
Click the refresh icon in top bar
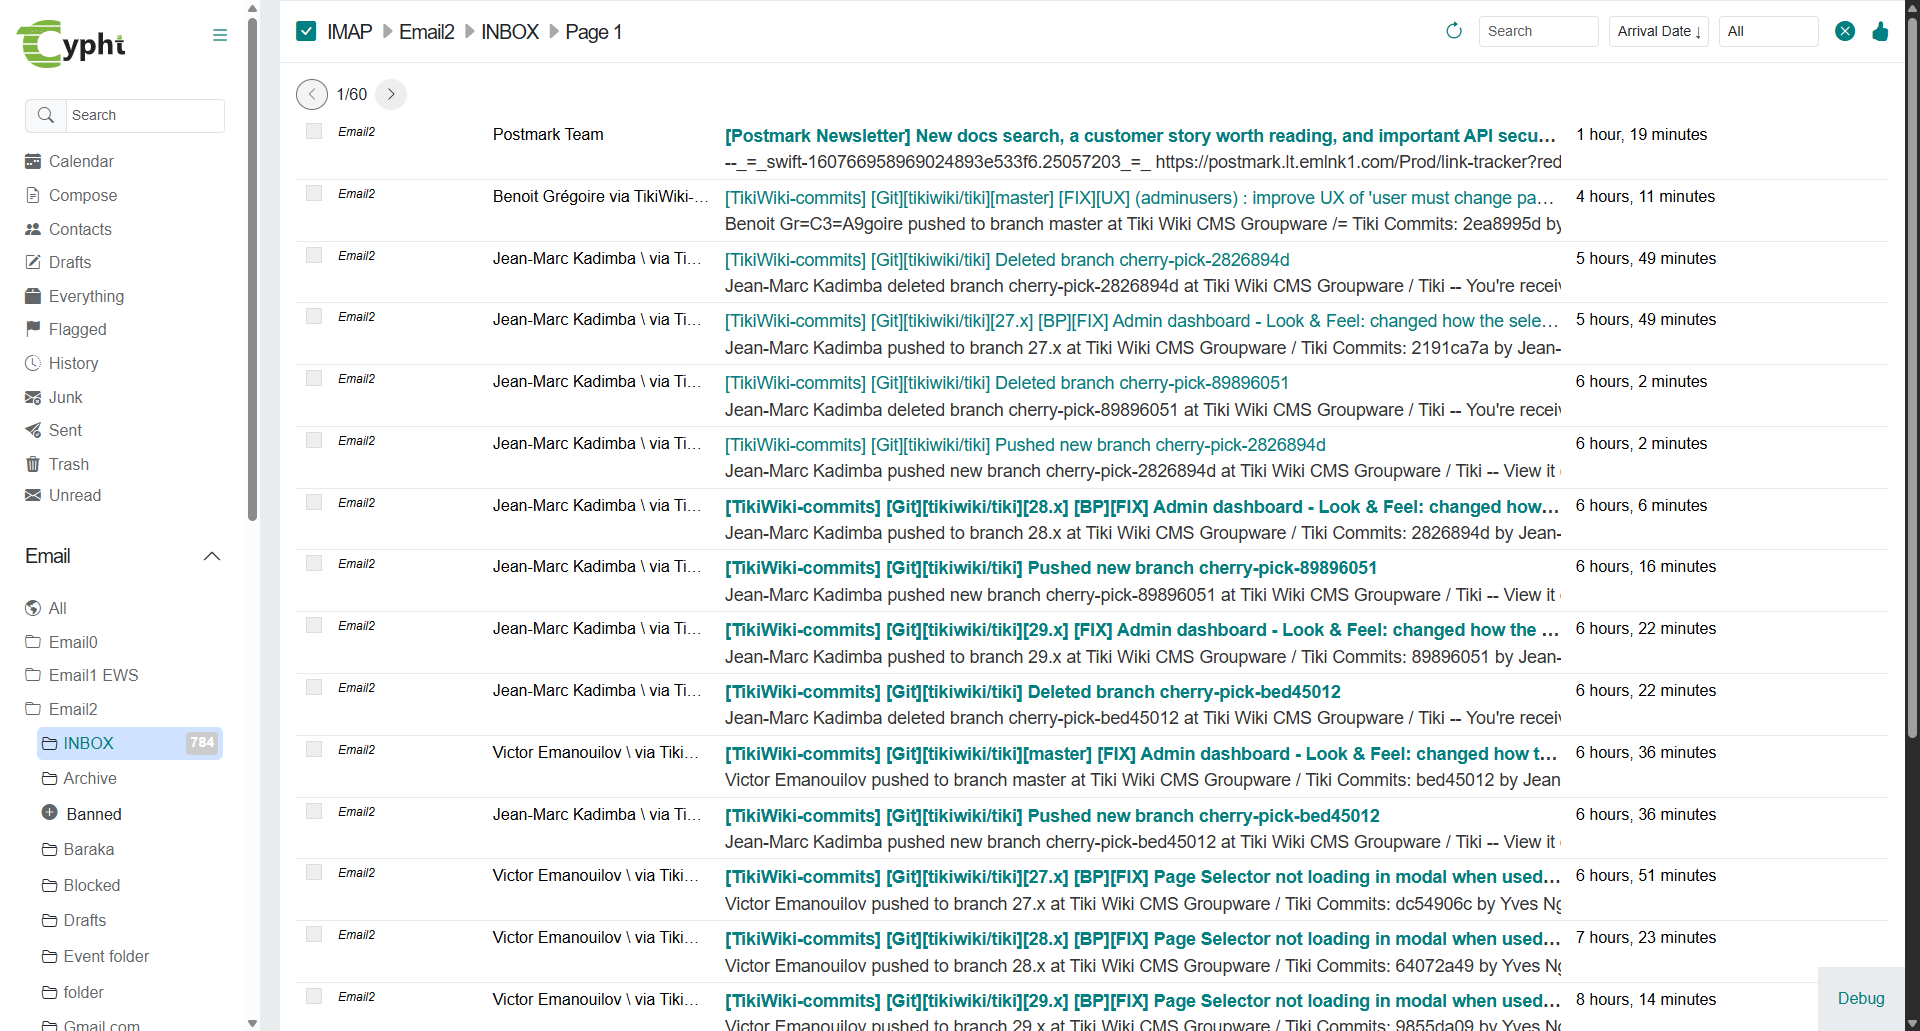pos(1454,31)
